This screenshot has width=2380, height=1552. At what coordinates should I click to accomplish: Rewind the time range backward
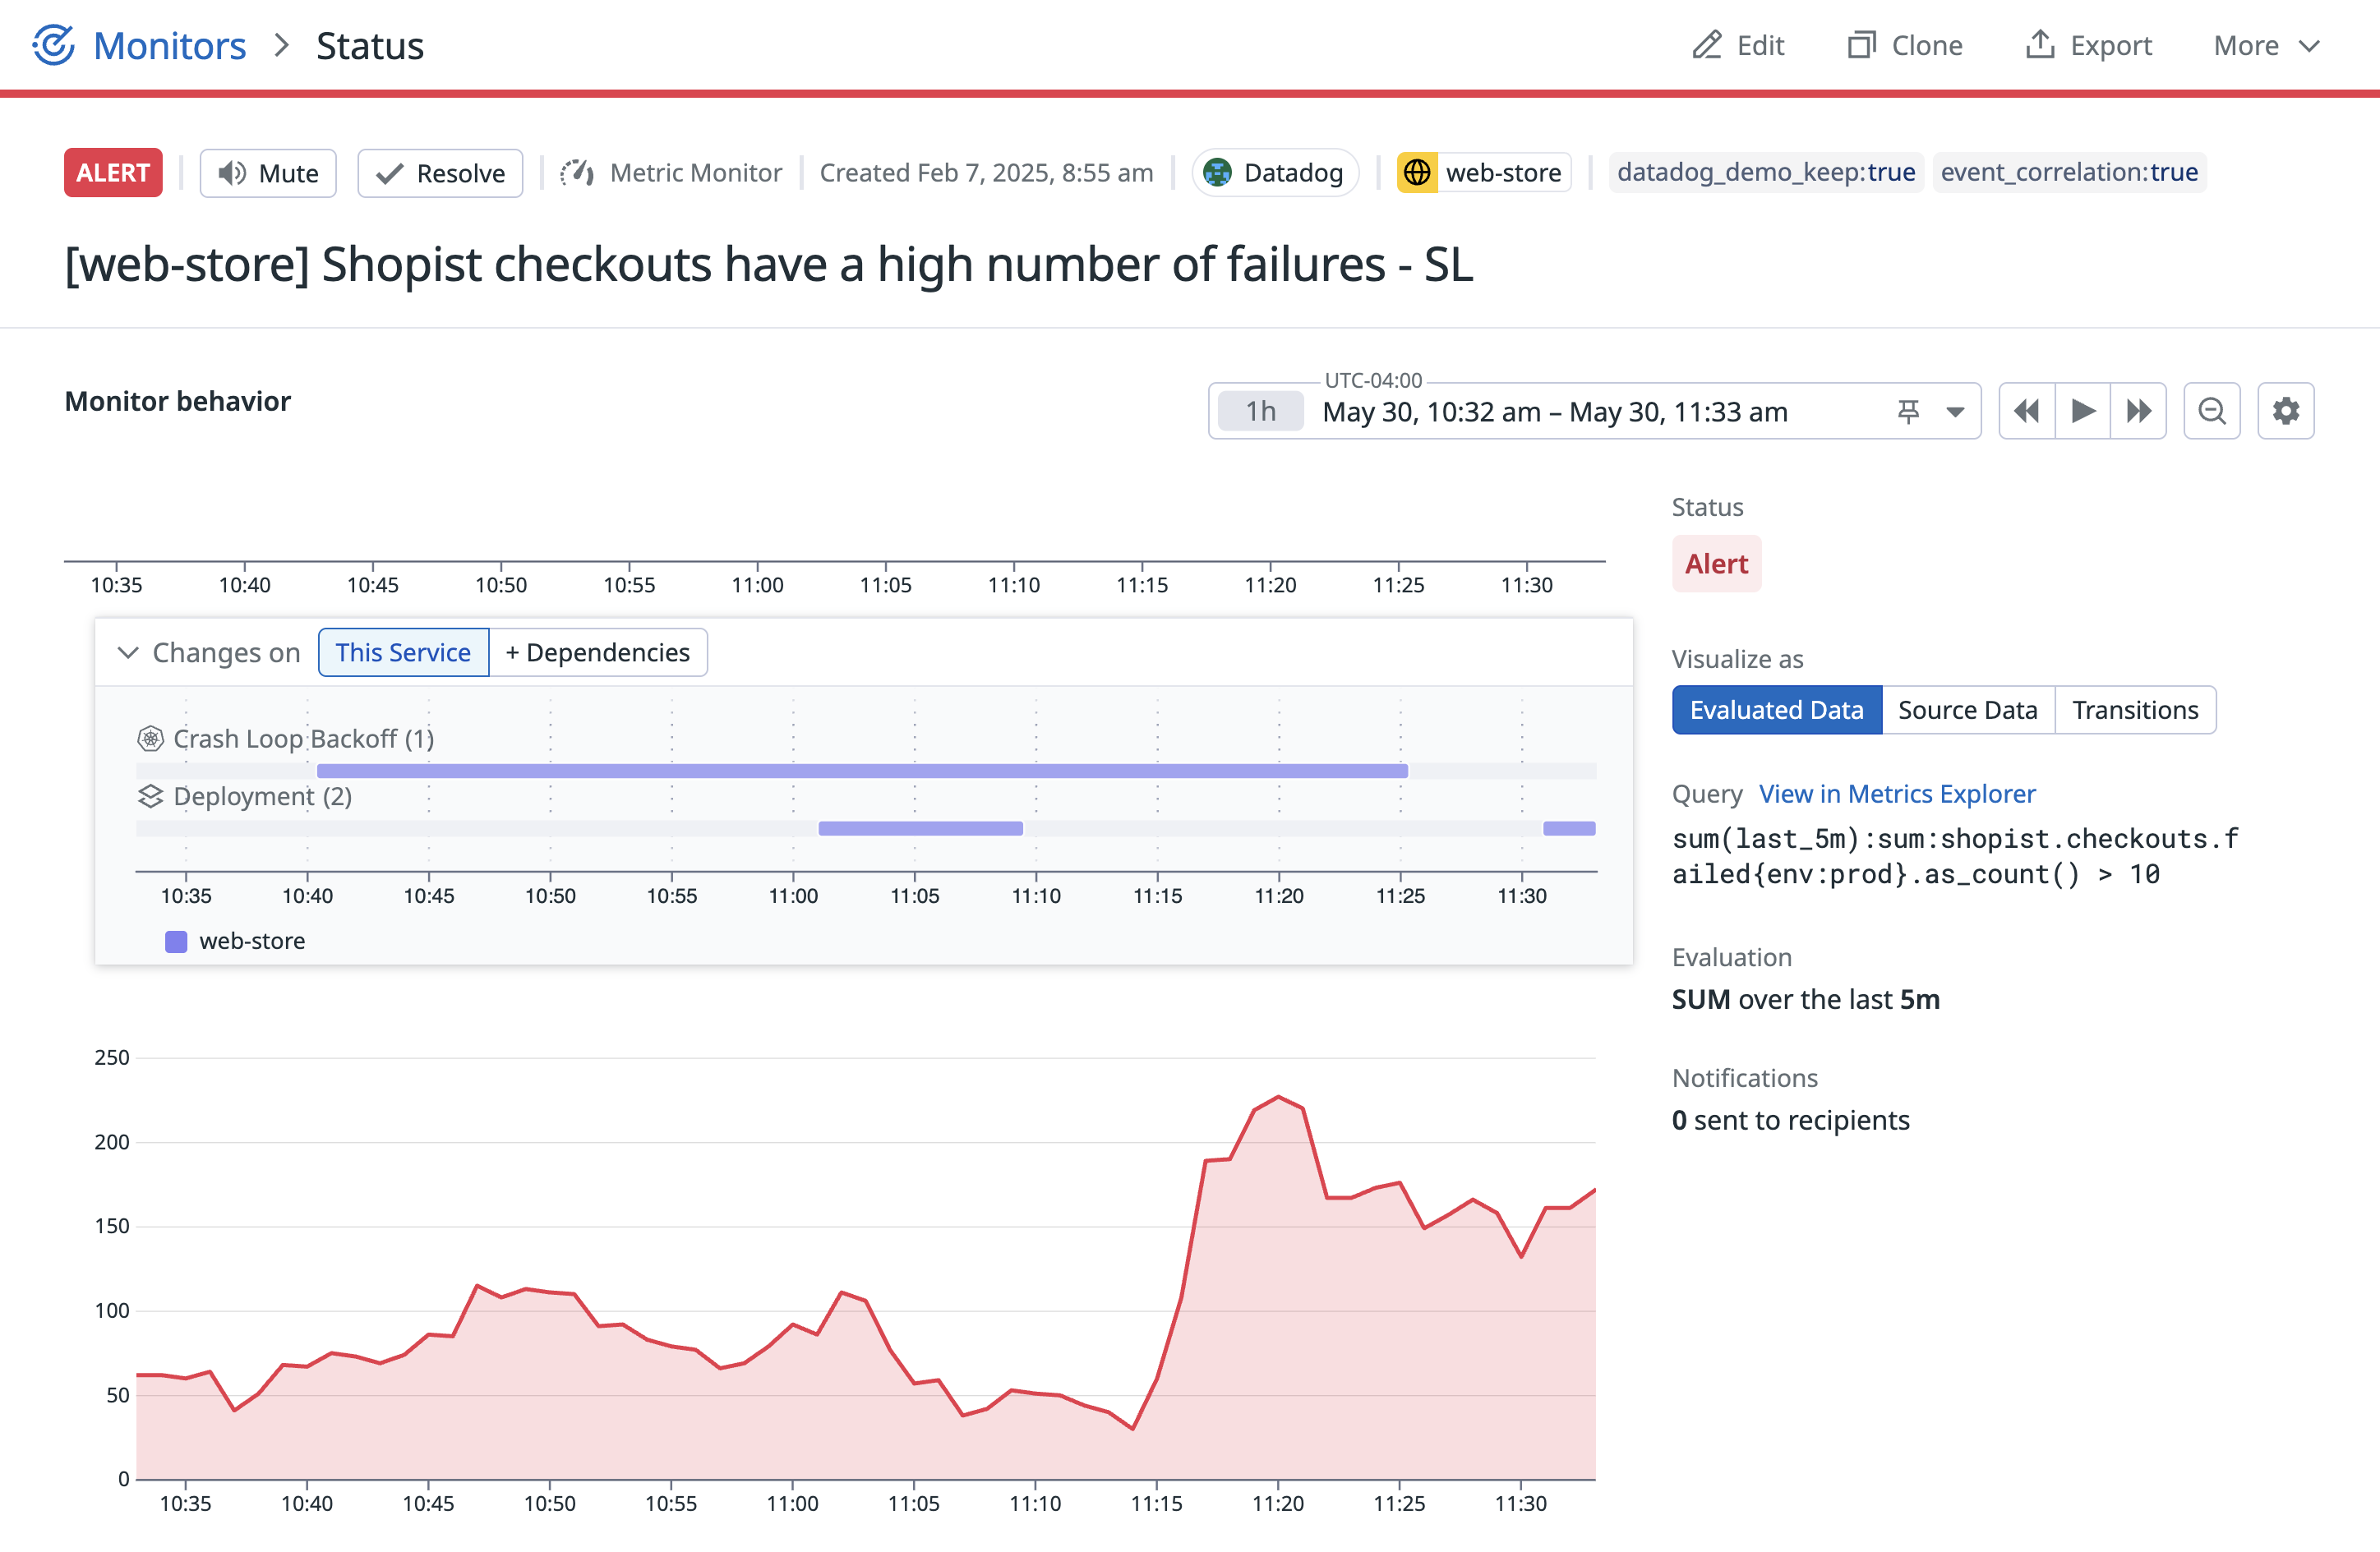[2026, 411]
